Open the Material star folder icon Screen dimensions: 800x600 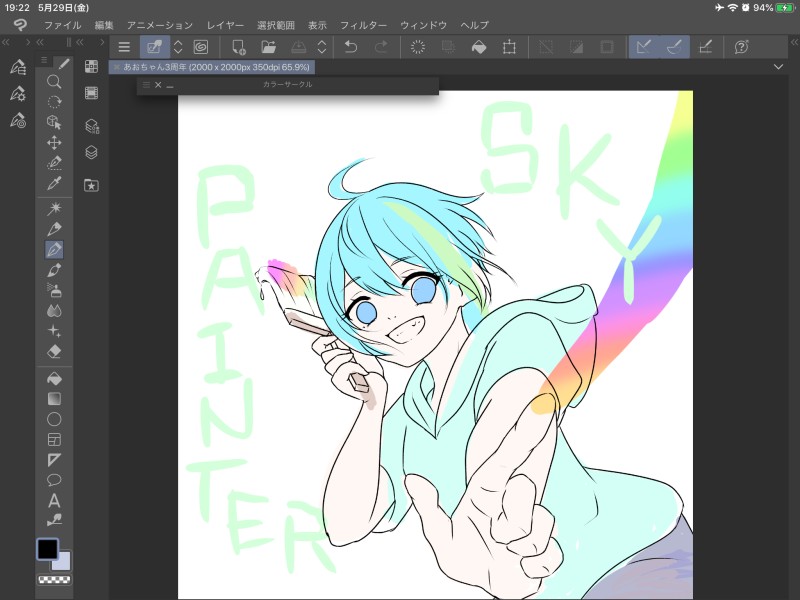[91, 185]
